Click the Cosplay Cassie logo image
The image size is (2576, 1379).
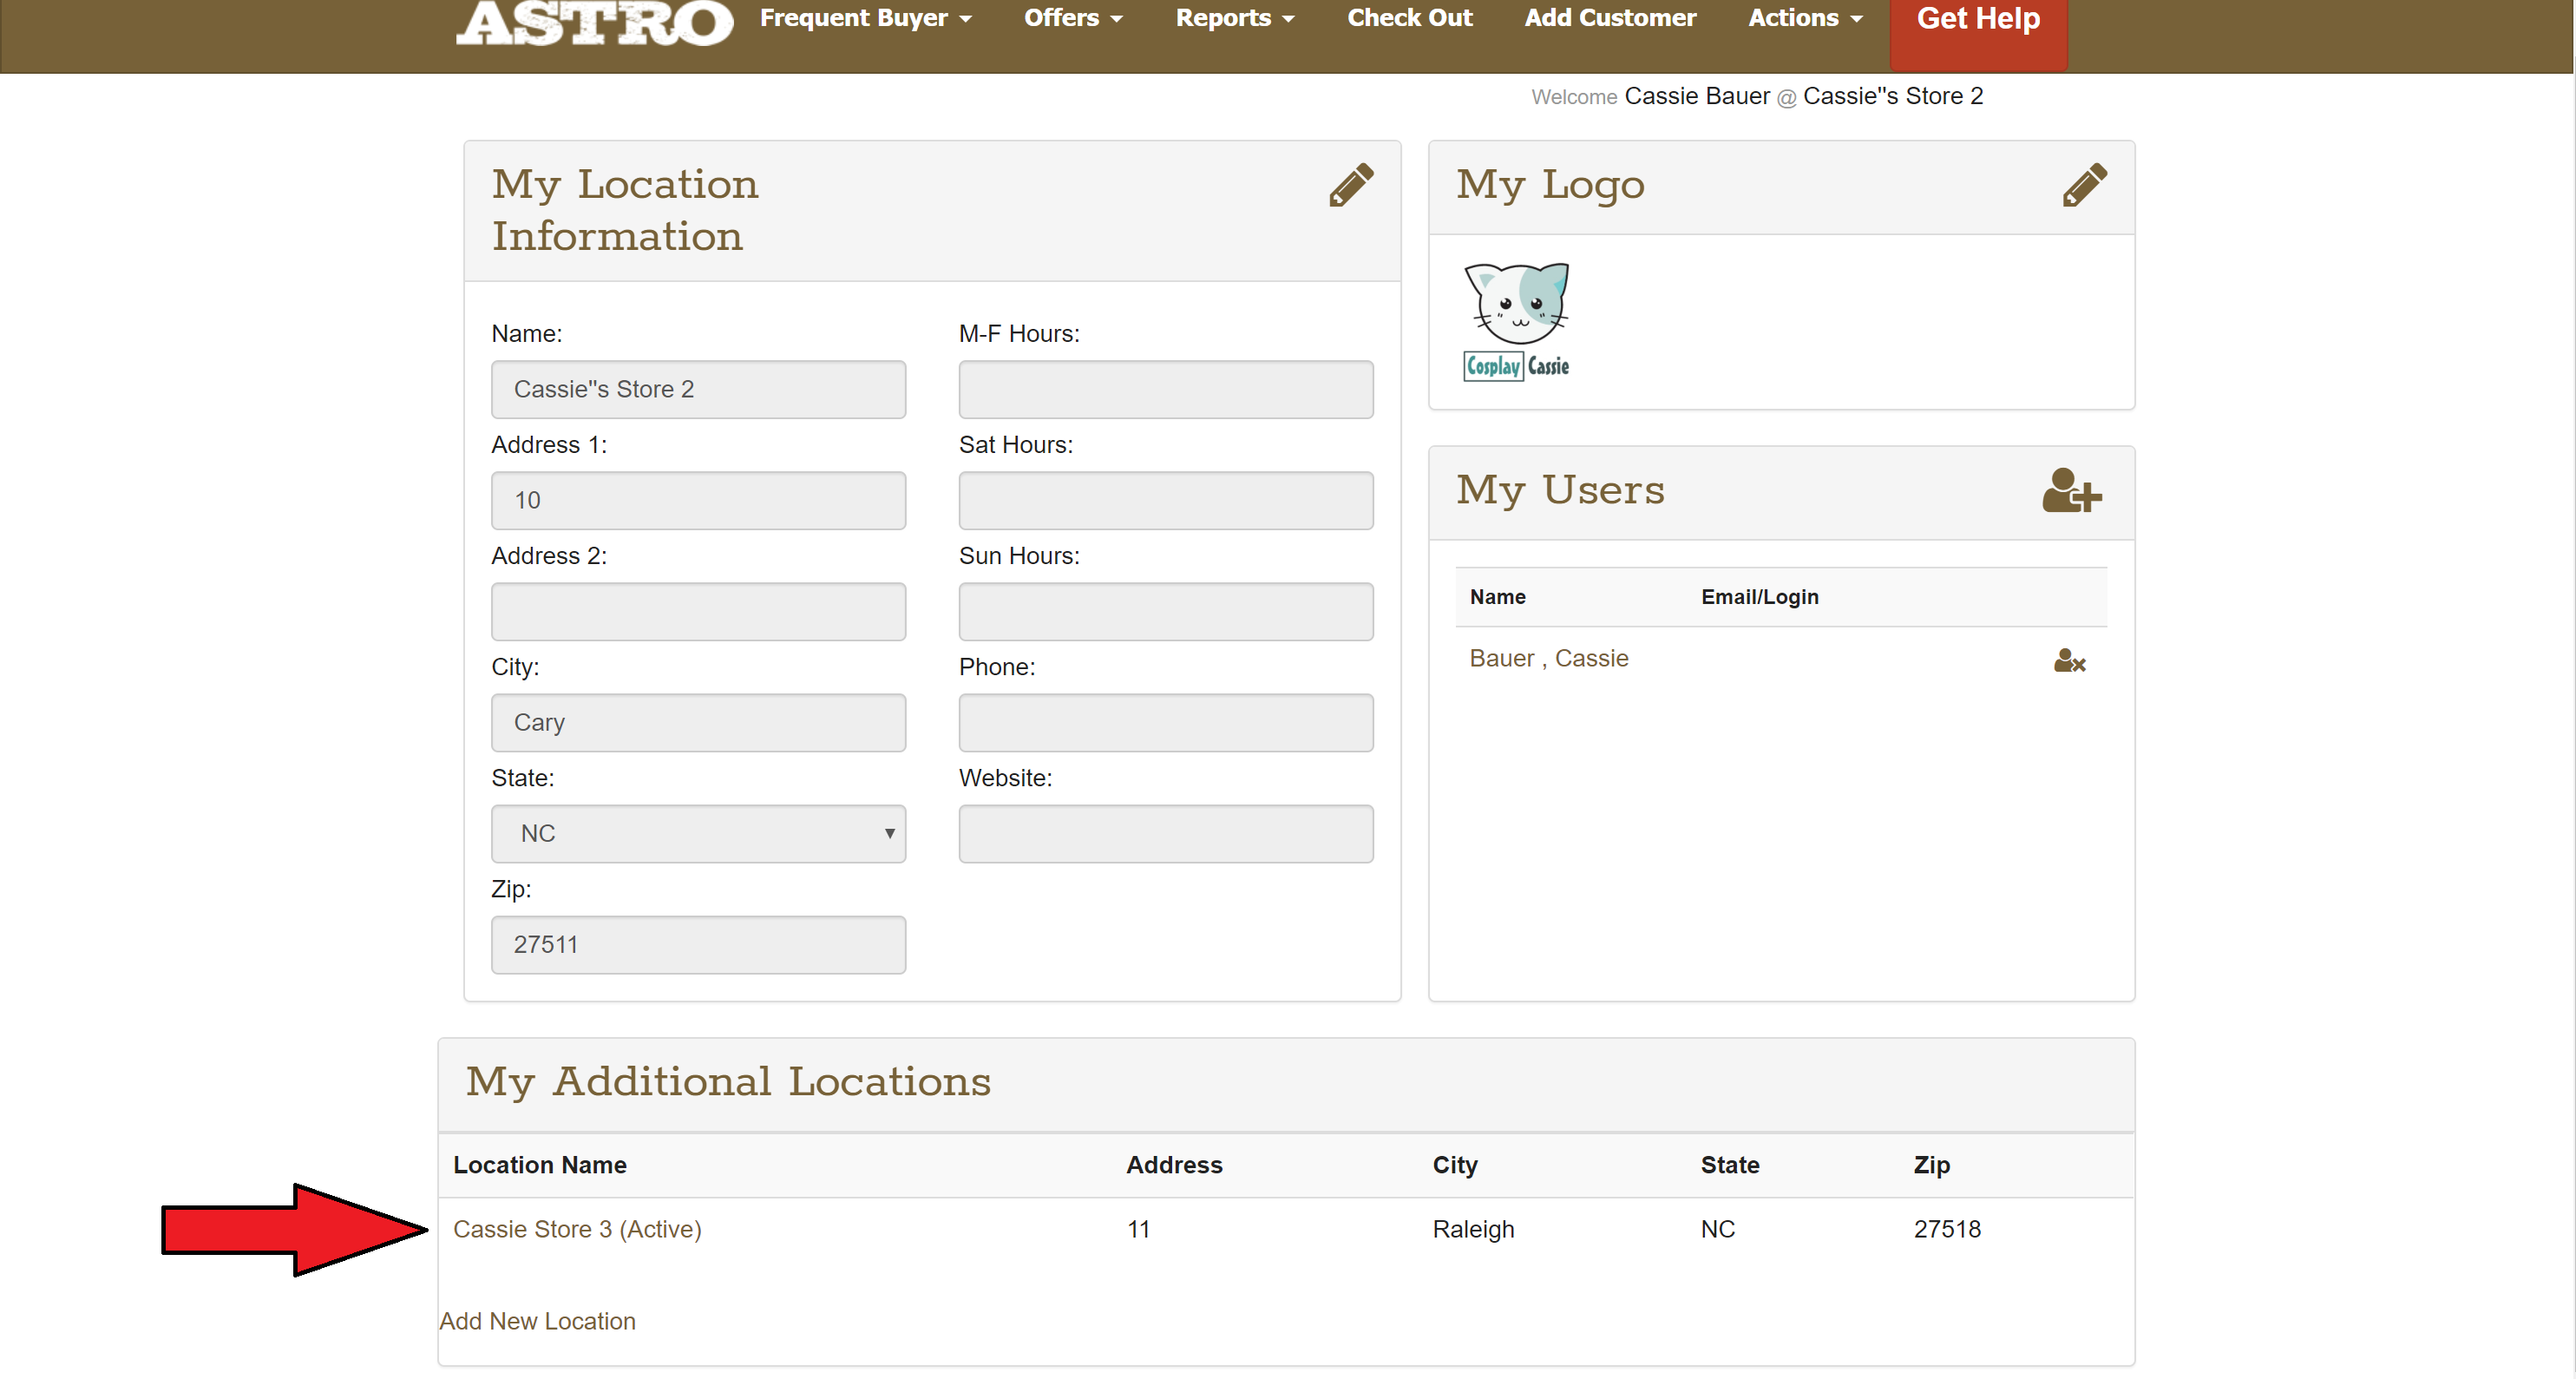point(1516,321)
